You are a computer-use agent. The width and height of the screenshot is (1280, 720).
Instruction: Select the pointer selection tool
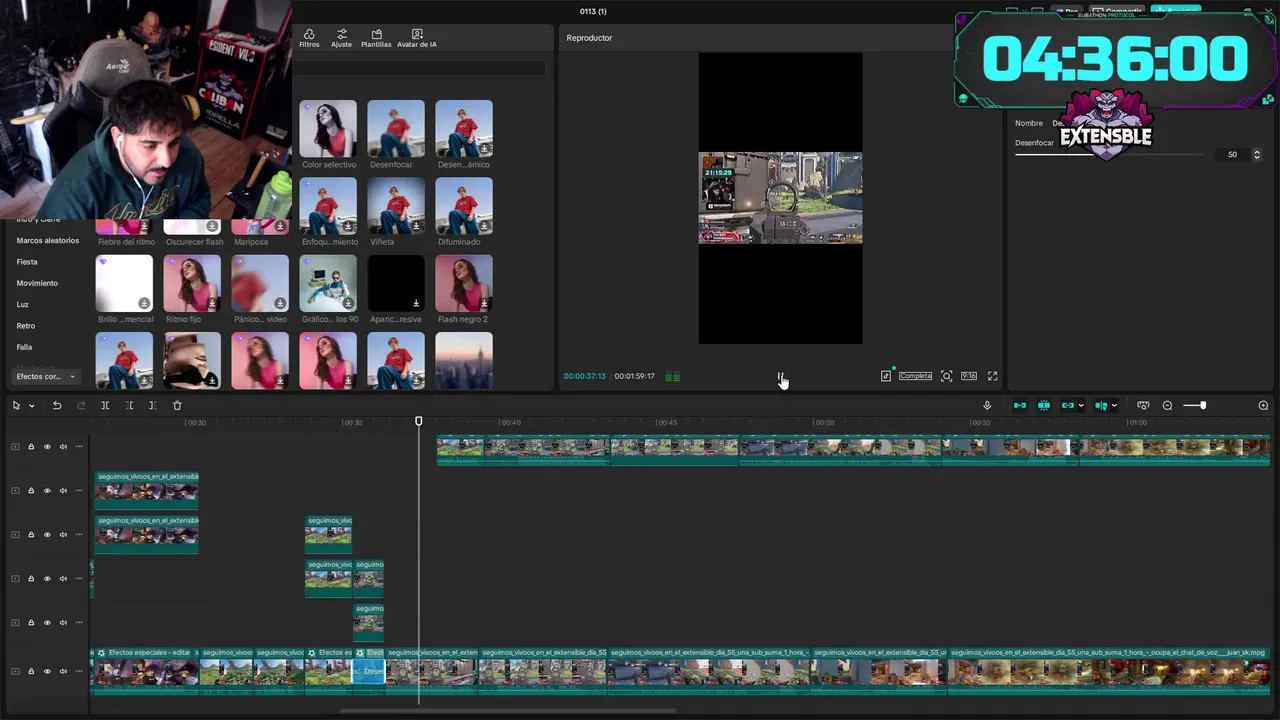(16, 405)
